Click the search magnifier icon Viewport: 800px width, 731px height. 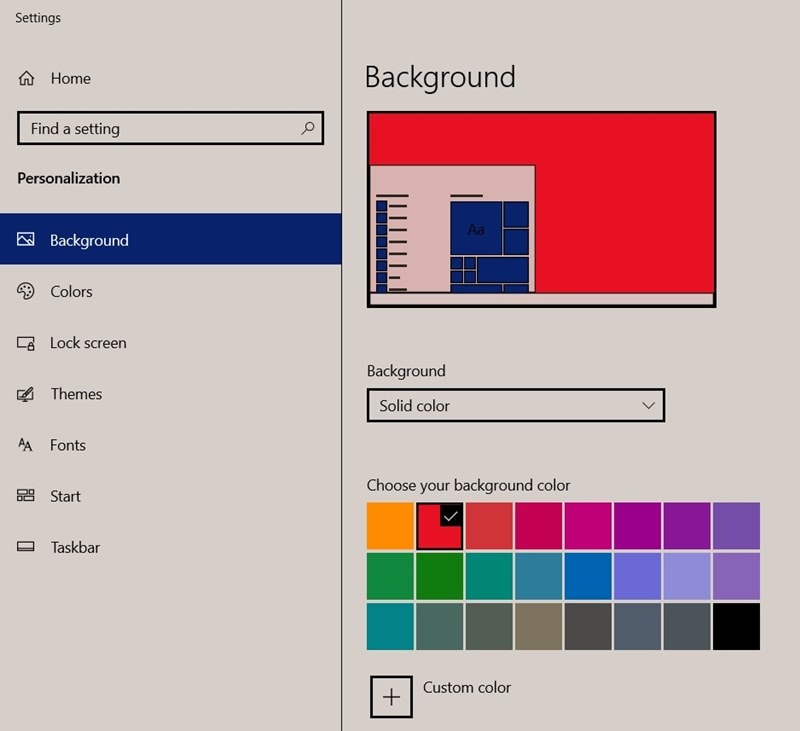(x=308, y=128)
